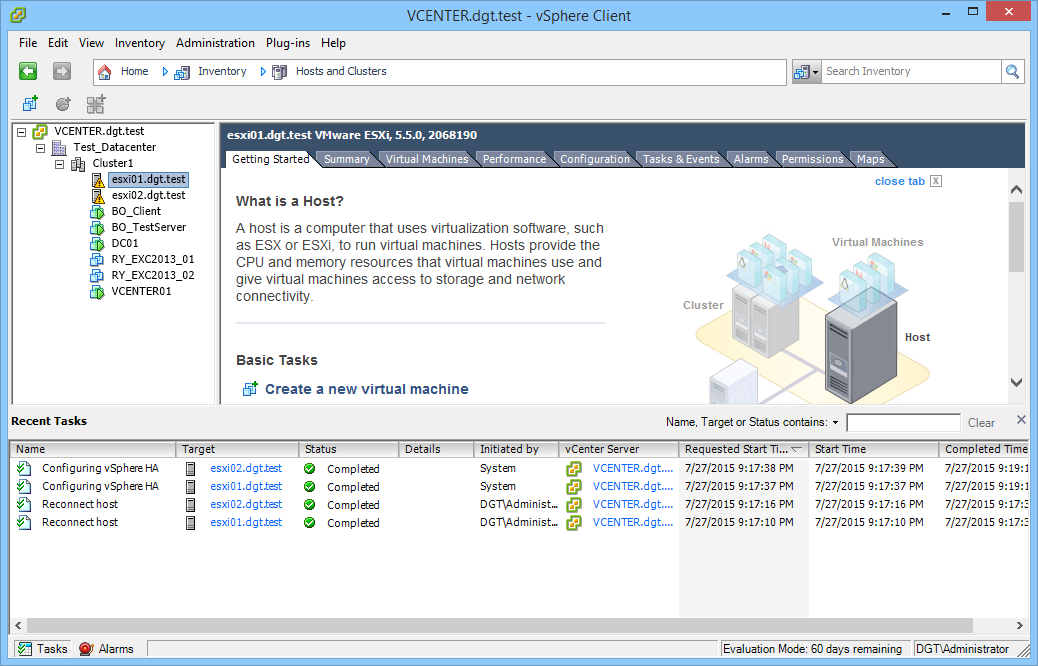Click the Cluster1 icon in the tree
This screenshot has height=666, width=1038.
(x=78, y=164)
